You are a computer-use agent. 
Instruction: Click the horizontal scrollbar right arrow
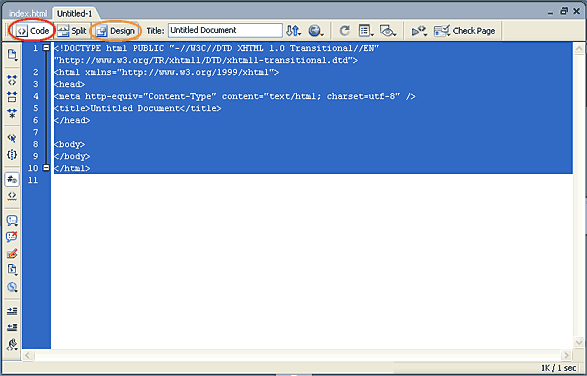point(566,355)
